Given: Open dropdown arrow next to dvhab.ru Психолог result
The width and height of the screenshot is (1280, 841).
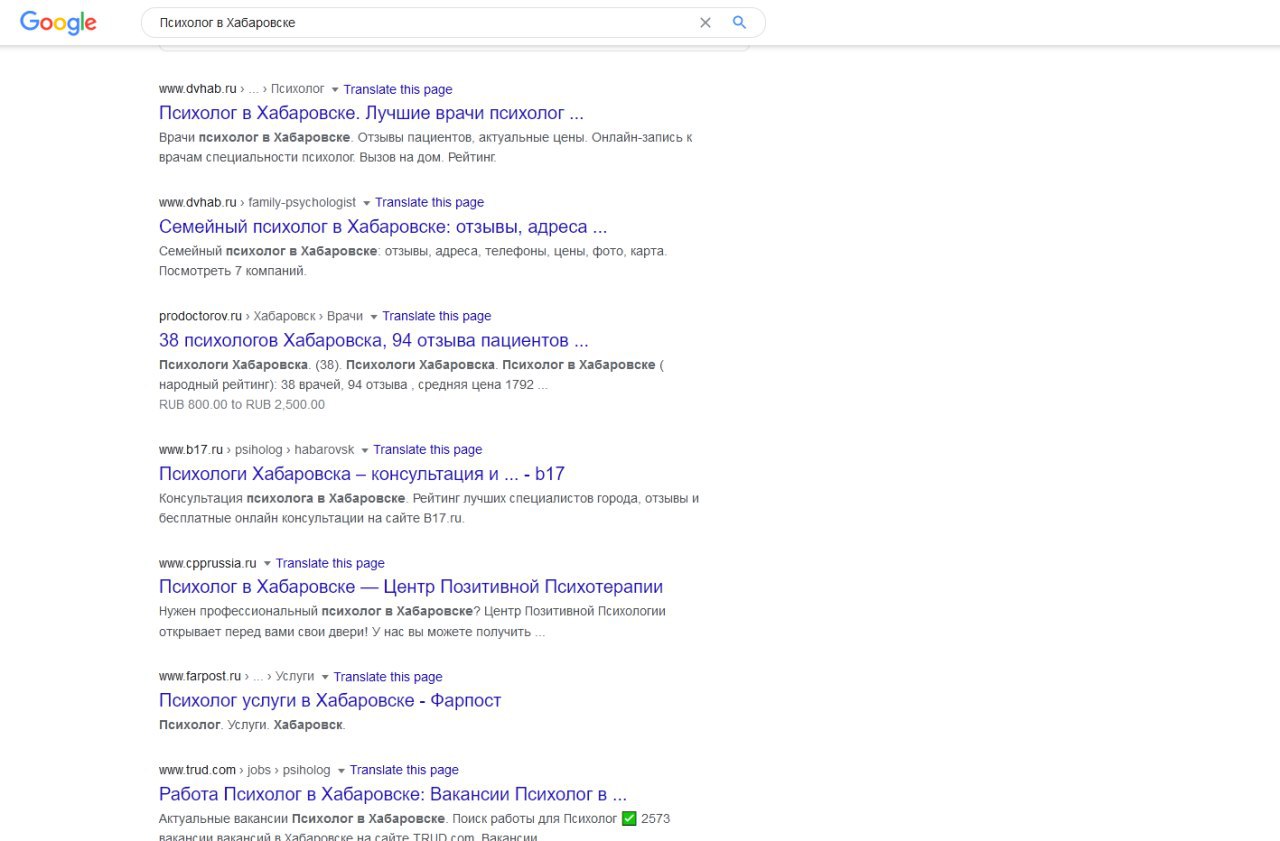Looking at the screenshot, I should click(335, 90).
